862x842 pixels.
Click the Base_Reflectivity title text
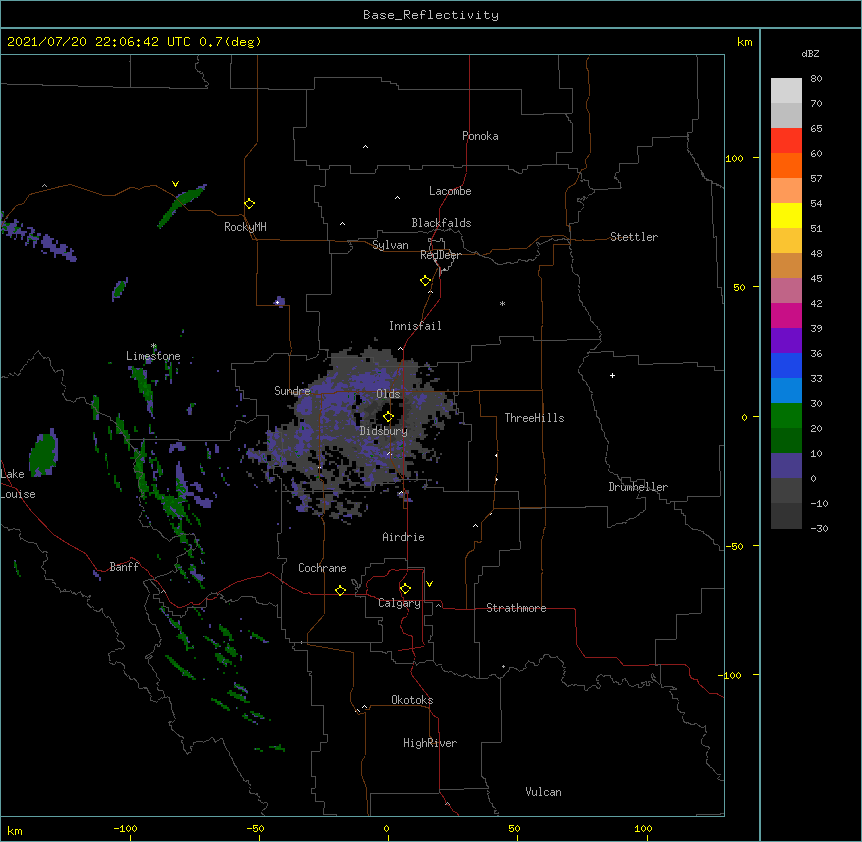431,15
